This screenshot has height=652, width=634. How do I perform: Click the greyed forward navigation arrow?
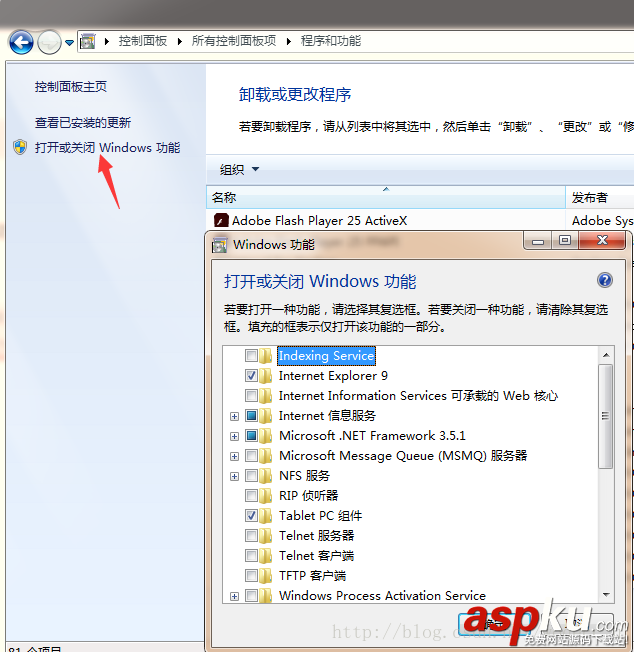(49, 42)
